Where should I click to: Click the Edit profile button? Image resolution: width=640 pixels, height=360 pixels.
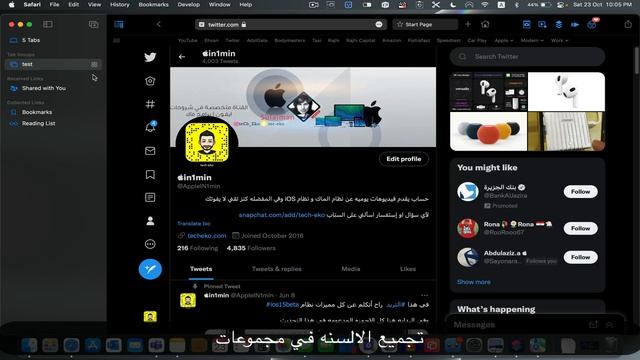(404, 159)
